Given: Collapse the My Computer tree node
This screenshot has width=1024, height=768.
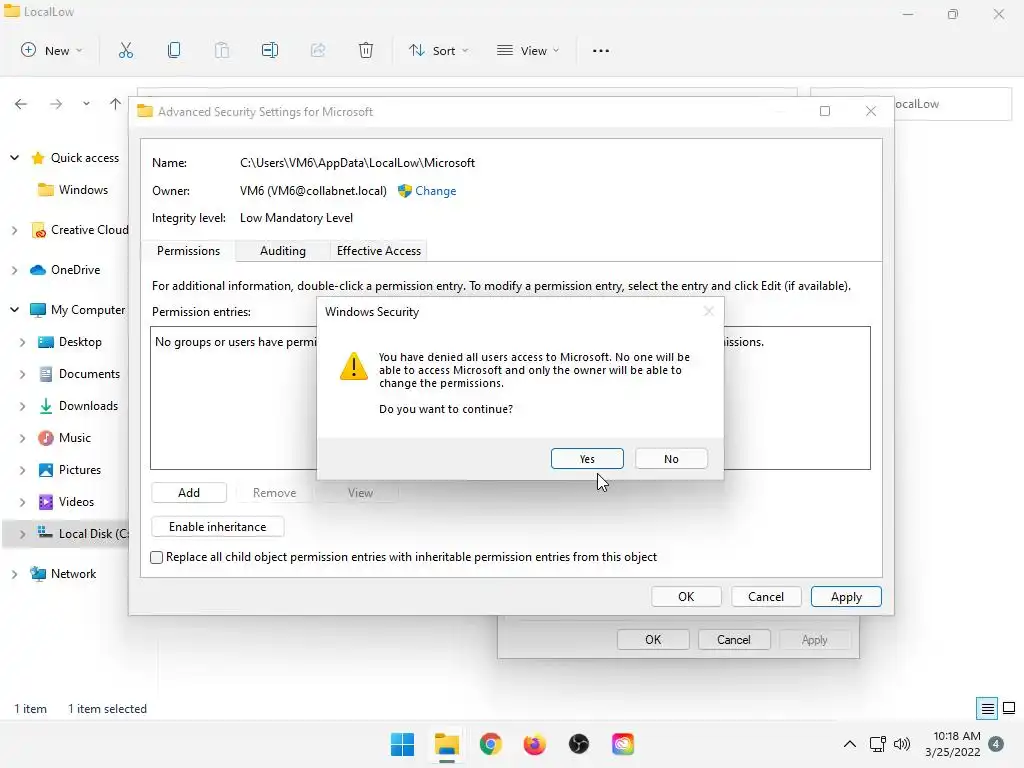Looking at the screenshot, I should 14,310.
